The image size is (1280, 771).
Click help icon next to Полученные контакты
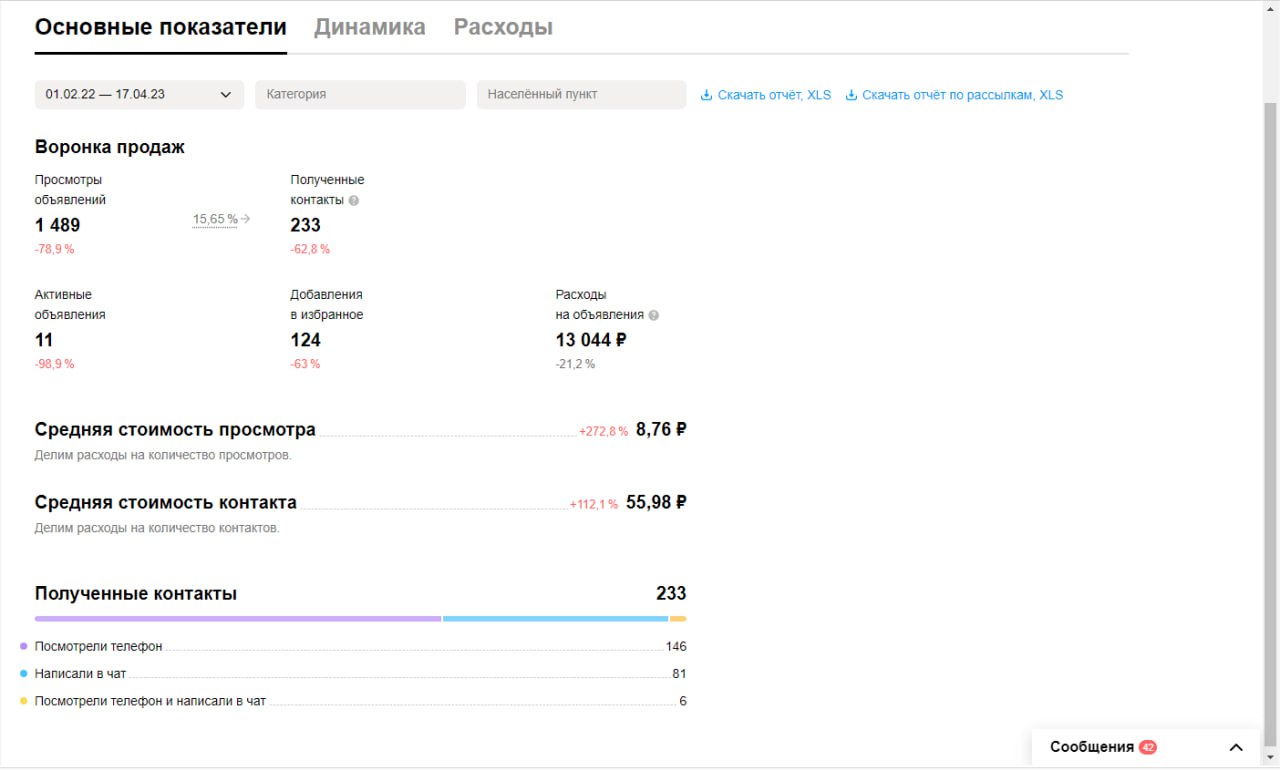coord(354,200)
